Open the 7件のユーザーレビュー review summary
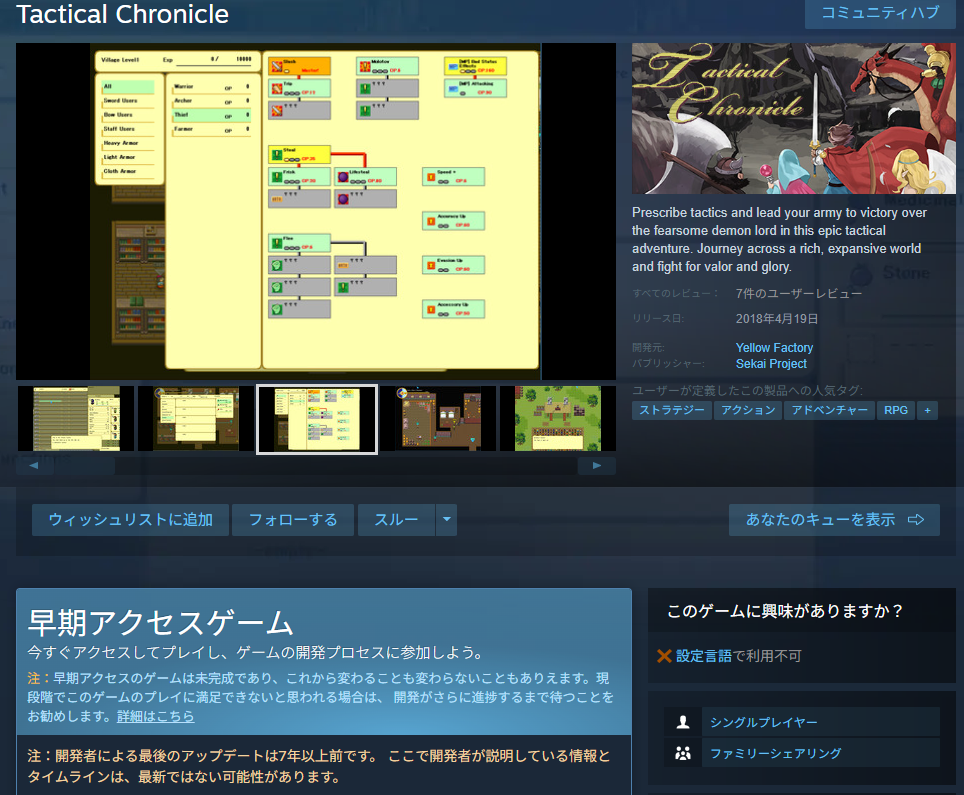The width and height of the screenshot is (964, 795). 799,294
